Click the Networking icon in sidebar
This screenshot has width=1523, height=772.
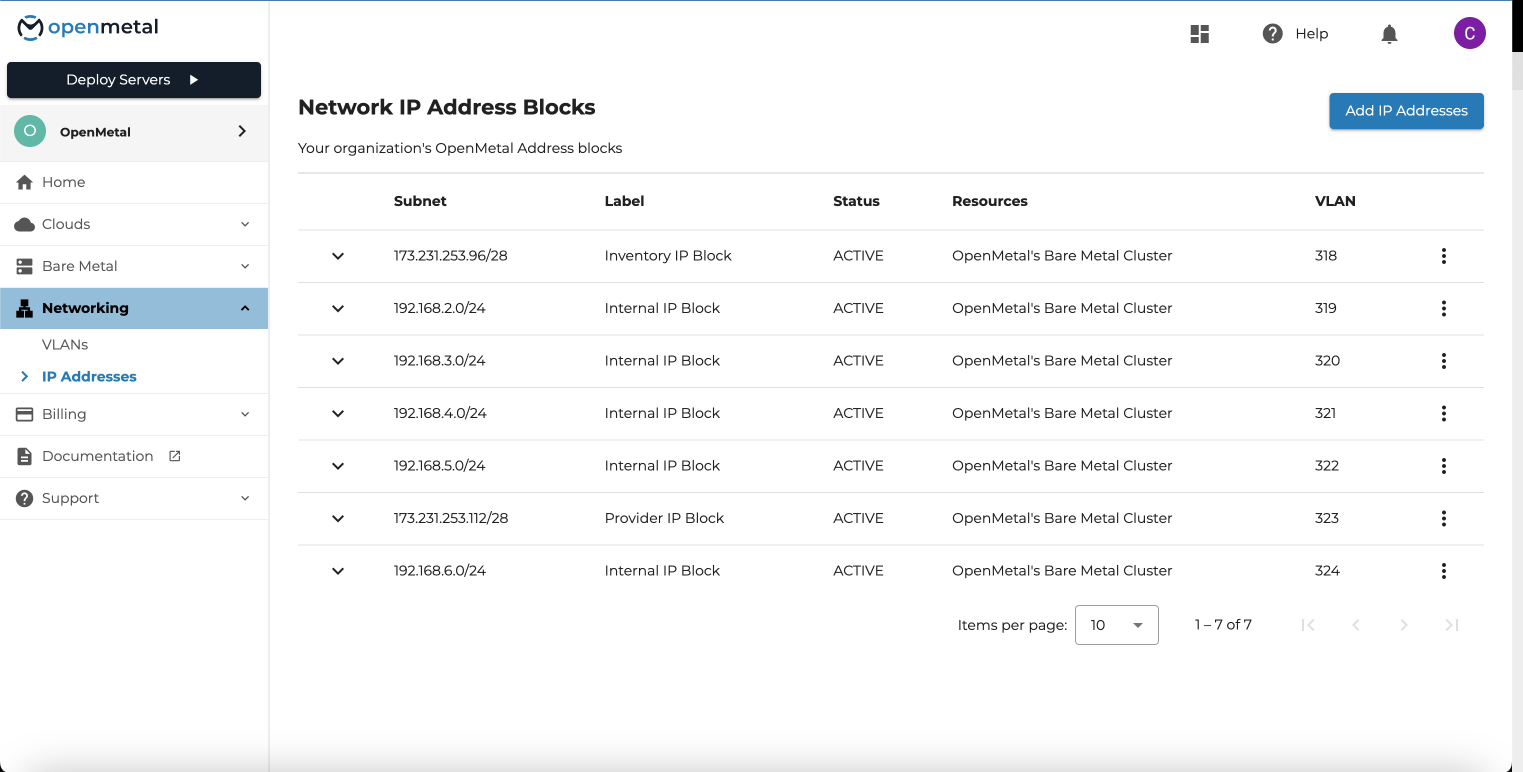(22, 308)
